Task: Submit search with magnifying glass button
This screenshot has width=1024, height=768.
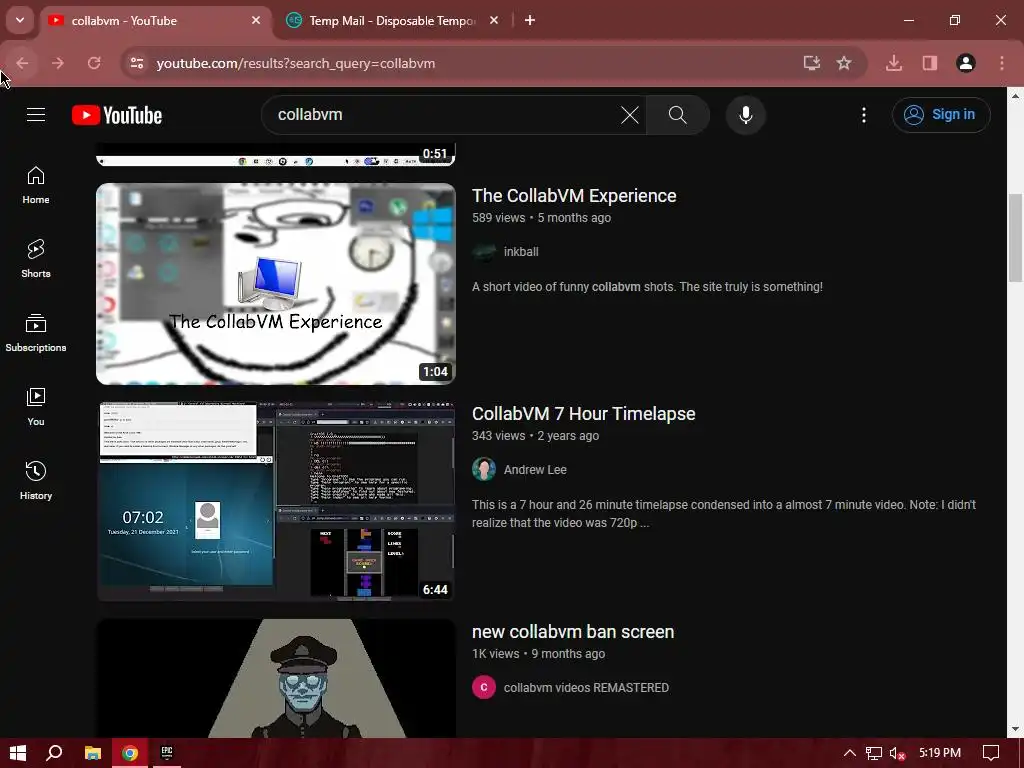Action: click(677, 115)
